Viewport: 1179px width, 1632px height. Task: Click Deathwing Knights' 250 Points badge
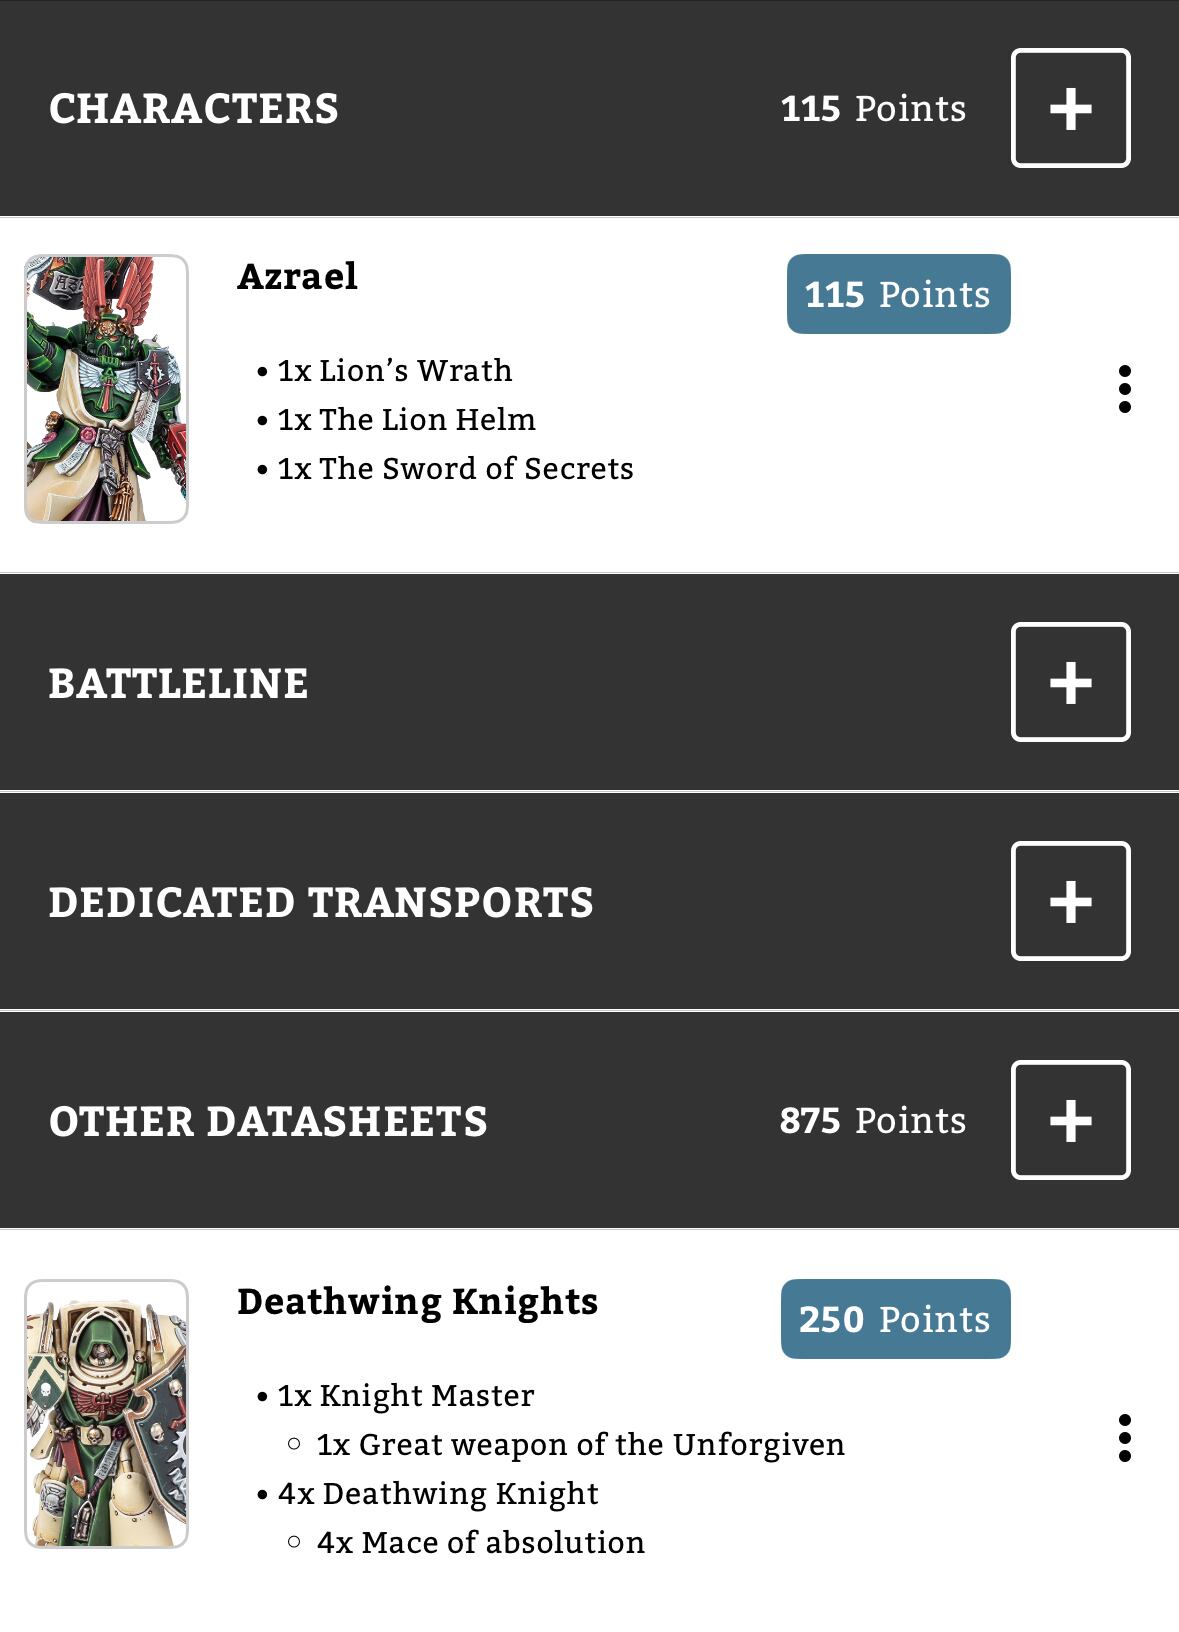point(895,1319)
